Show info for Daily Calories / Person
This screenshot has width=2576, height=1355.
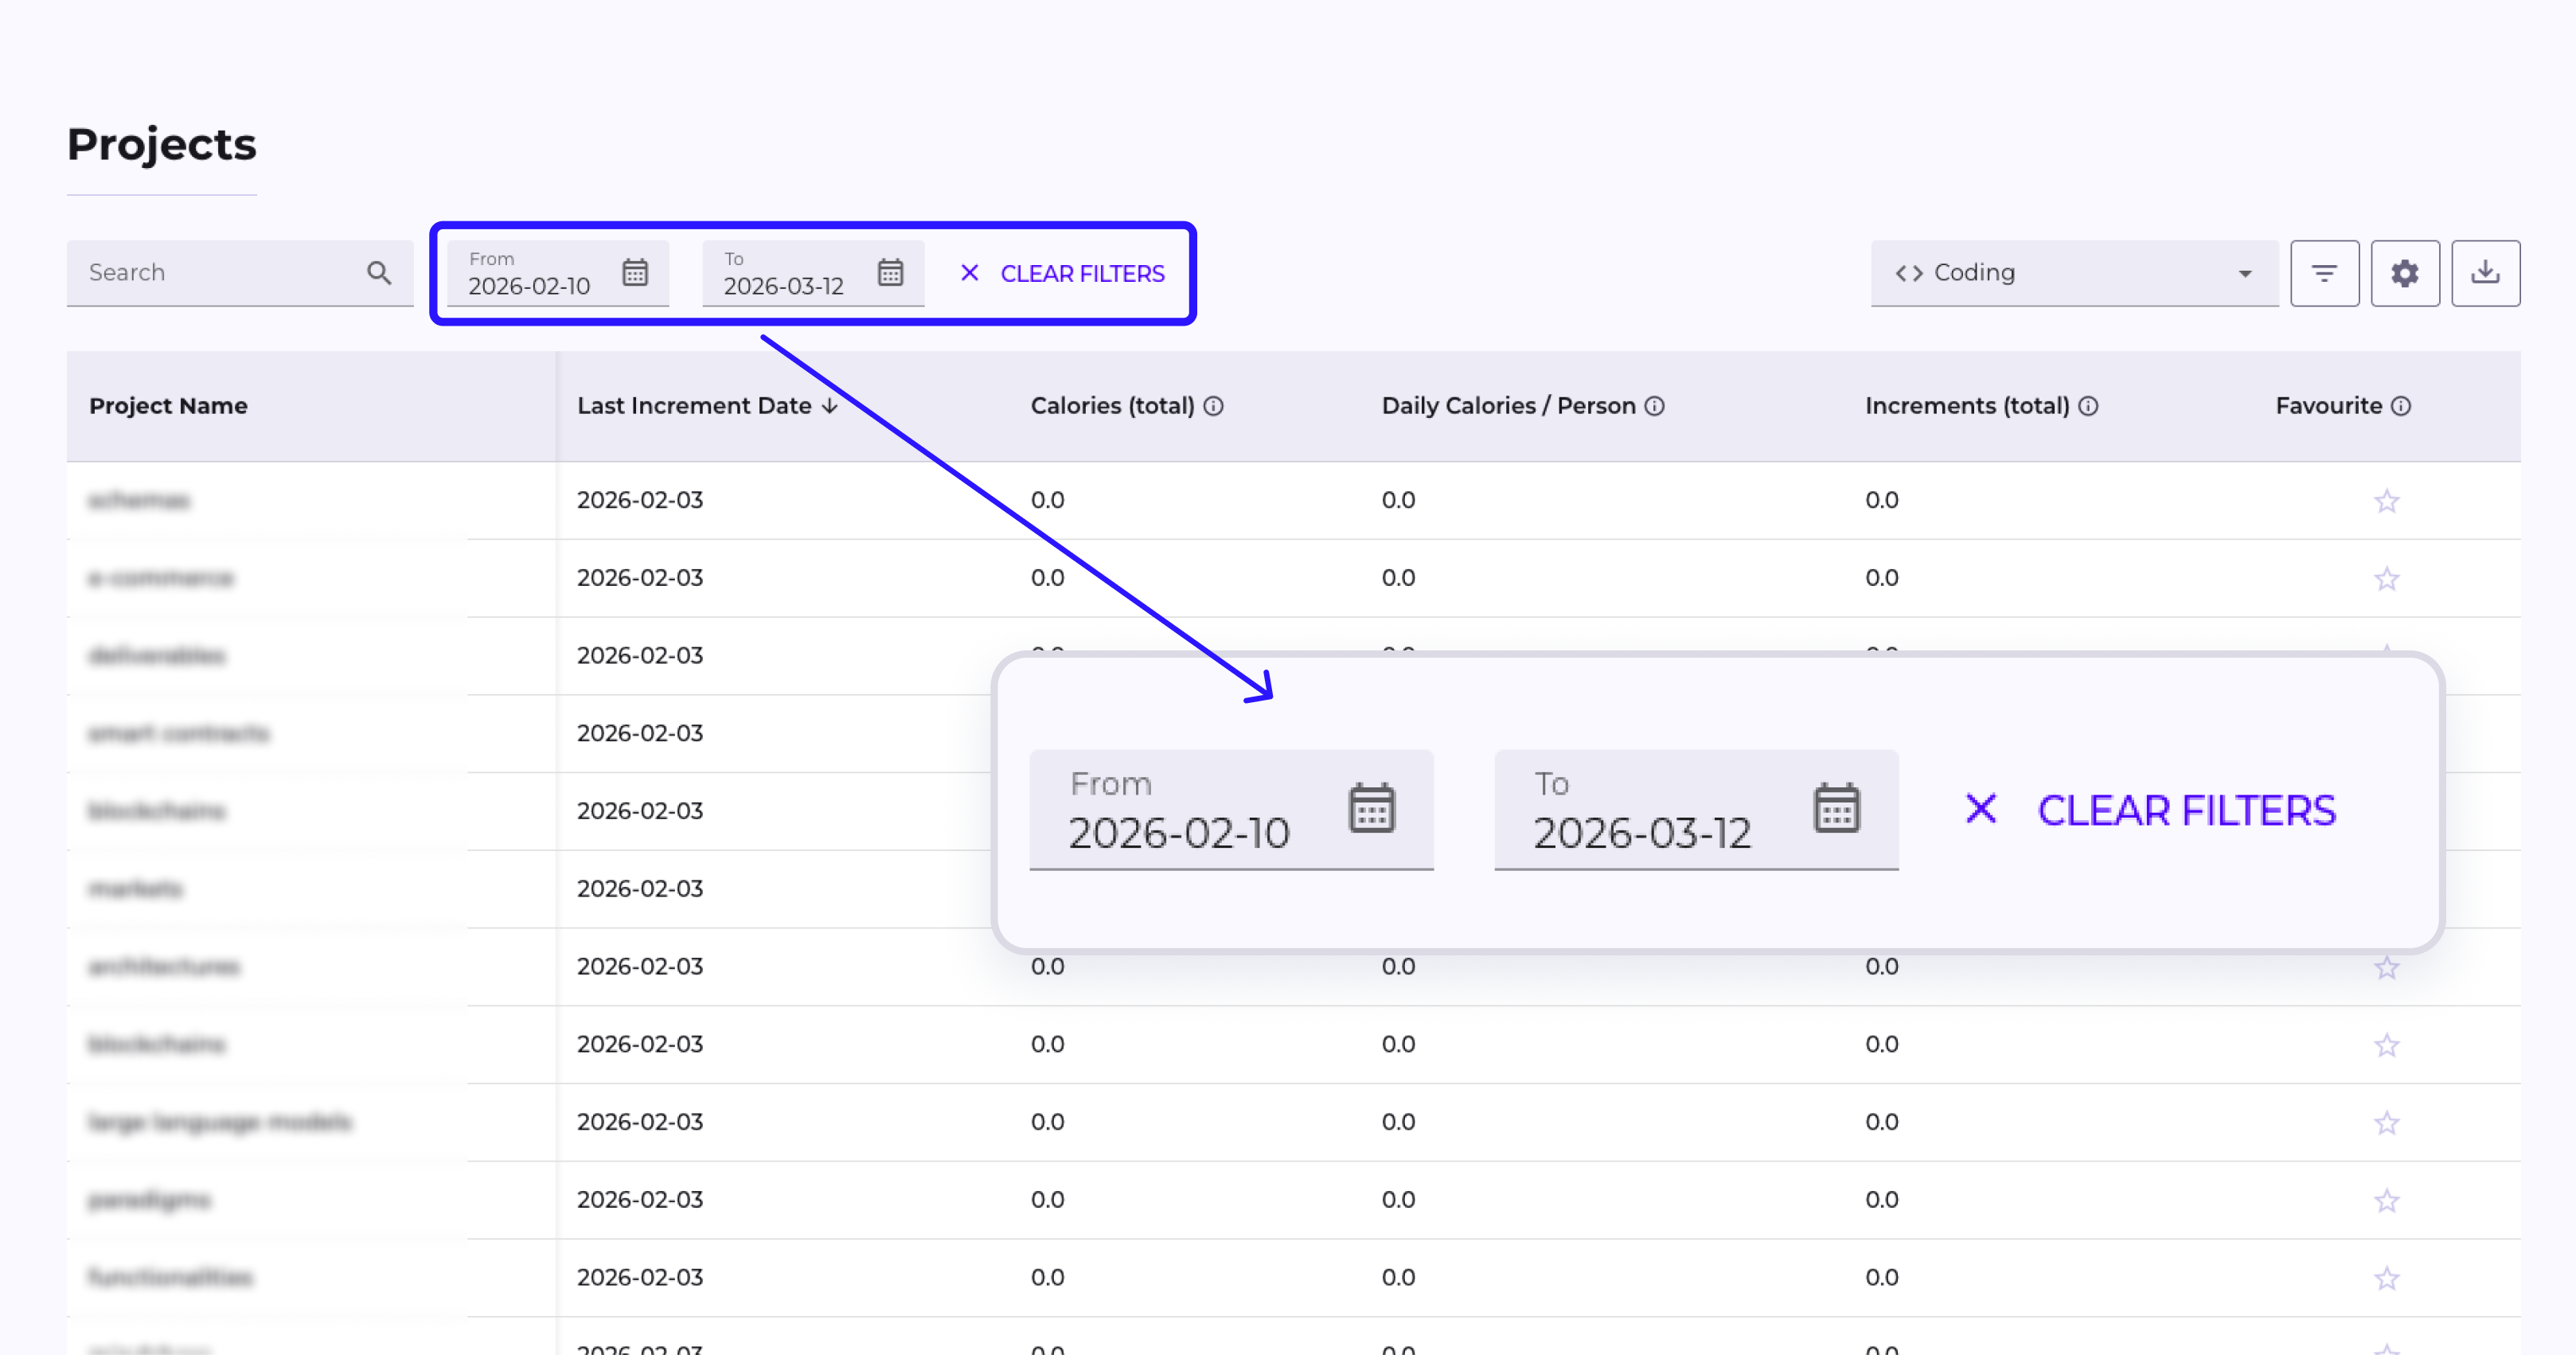click(x=1654, y=406)
